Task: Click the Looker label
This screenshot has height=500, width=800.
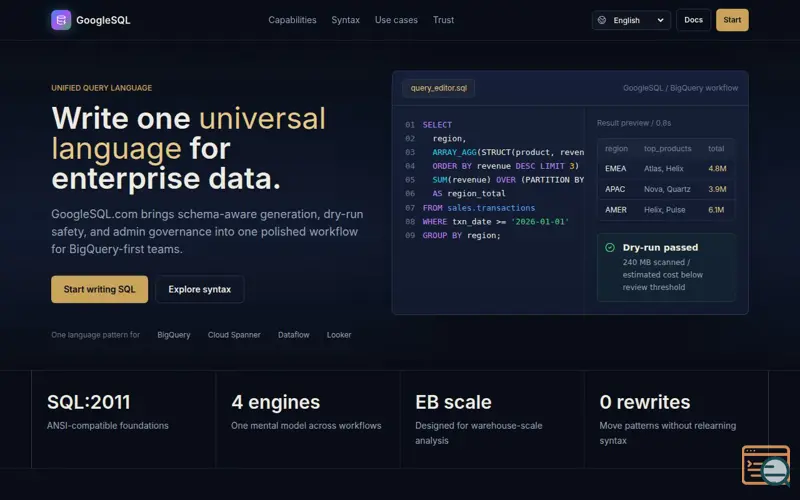Action: pyautogui.click(x=339, y=335)
